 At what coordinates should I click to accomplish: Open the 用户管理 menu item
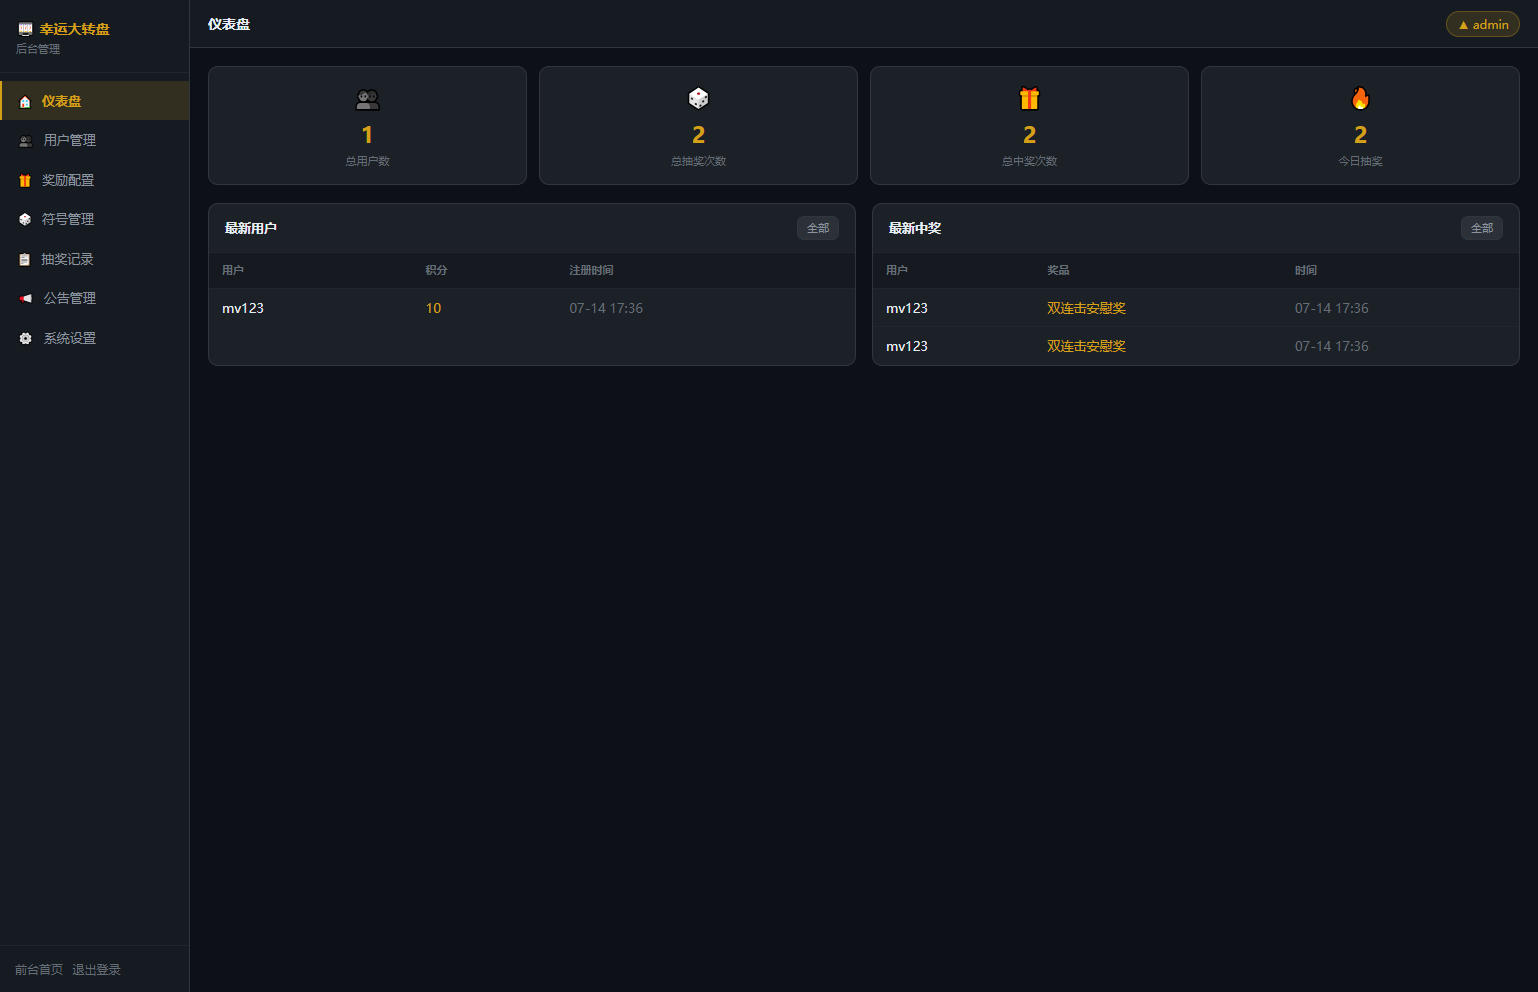coord(95,141)
